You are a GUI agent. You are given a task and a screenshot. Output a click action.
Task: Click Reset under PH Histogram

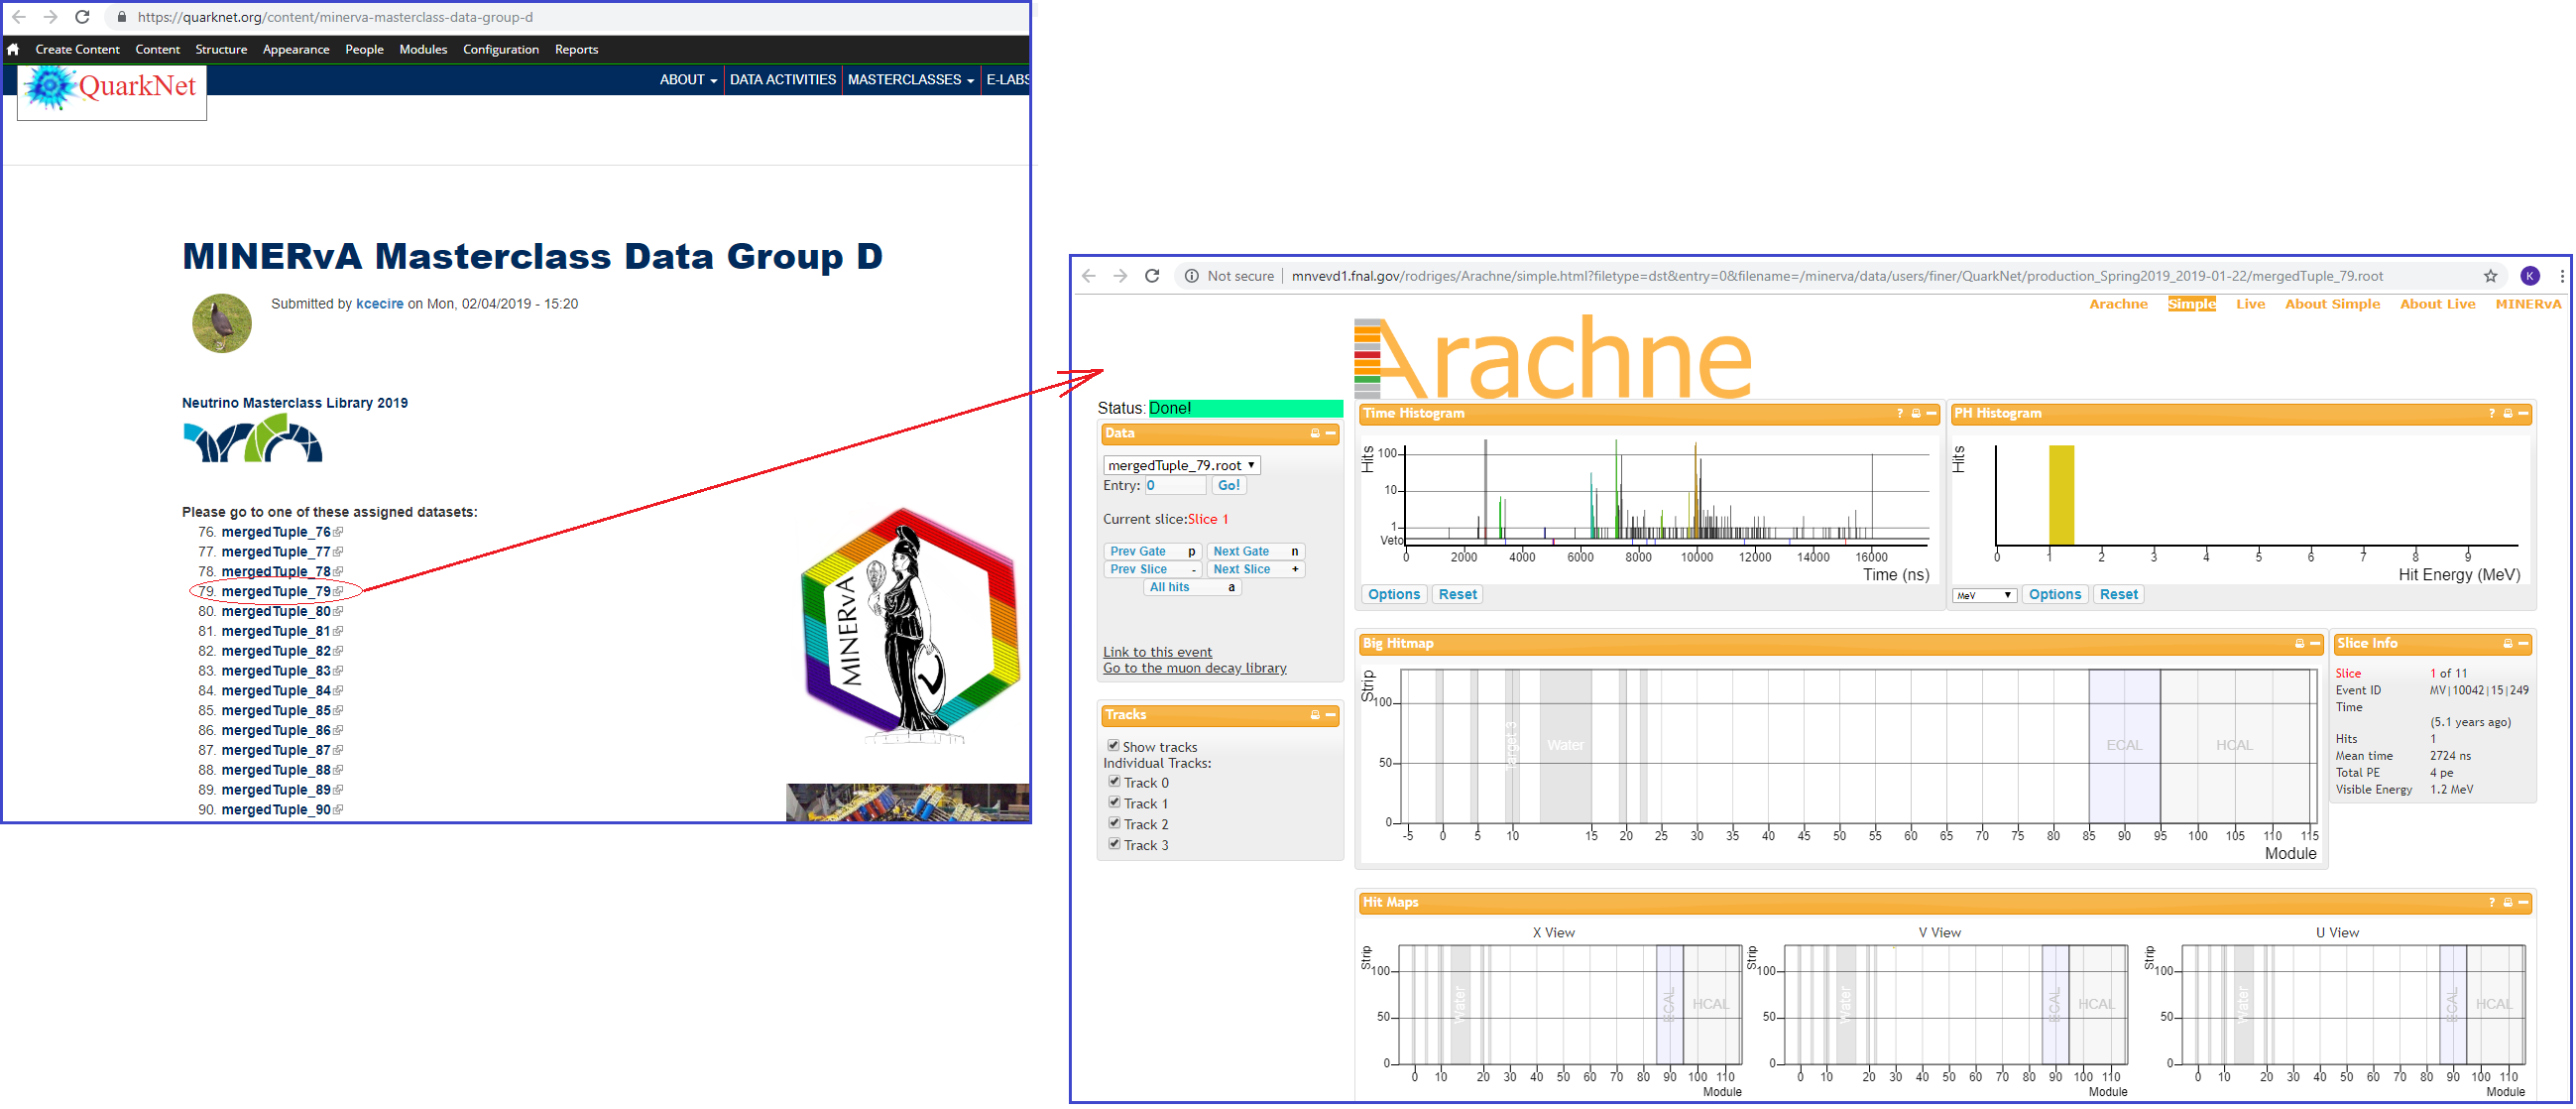point(2119,595)
